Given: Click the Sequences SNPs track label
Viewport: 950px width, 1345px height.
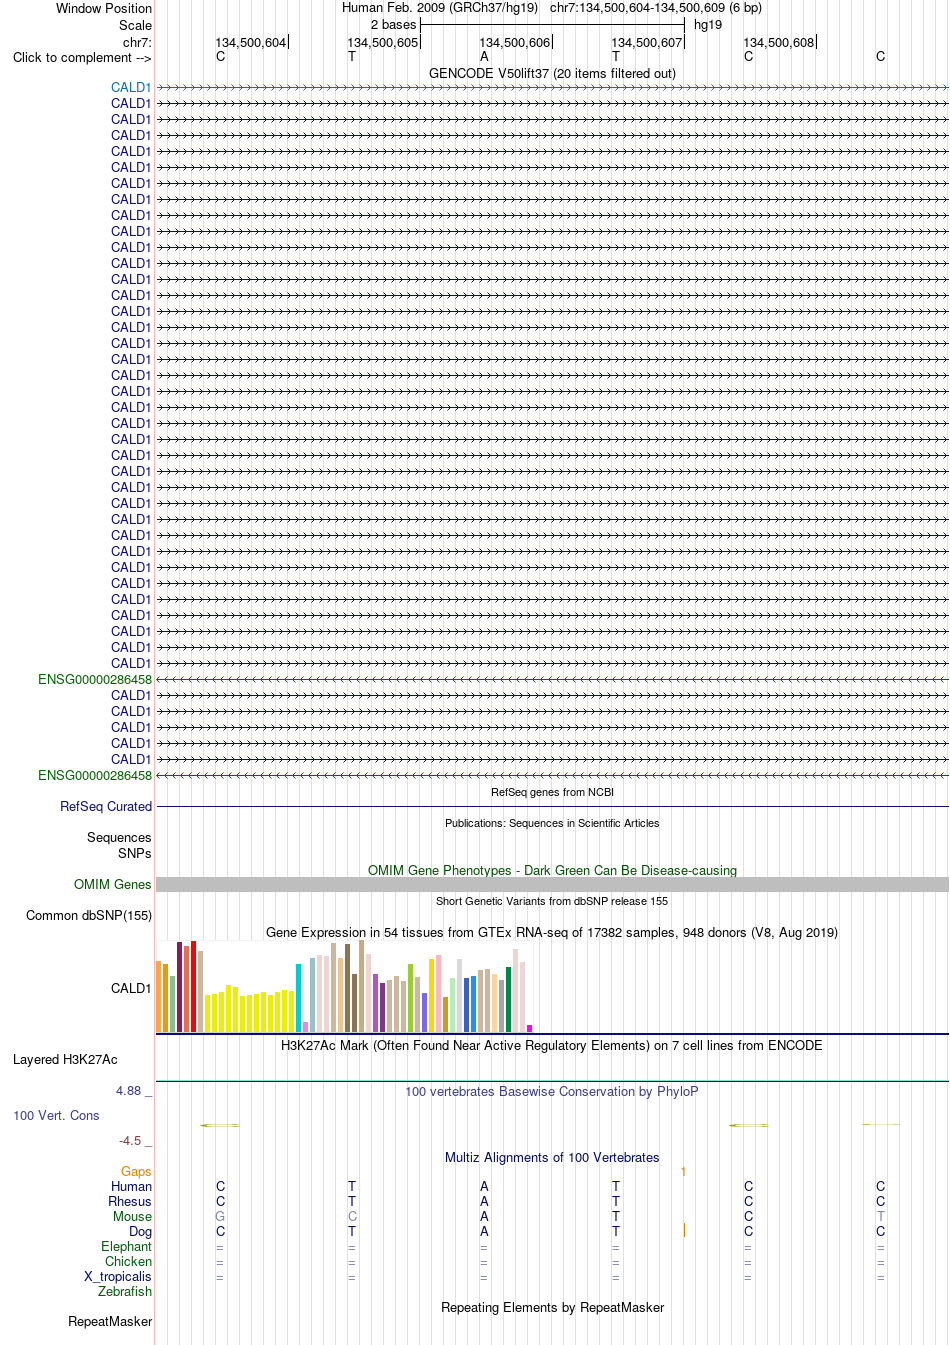Looking at the screenshot, I should 119,846.
